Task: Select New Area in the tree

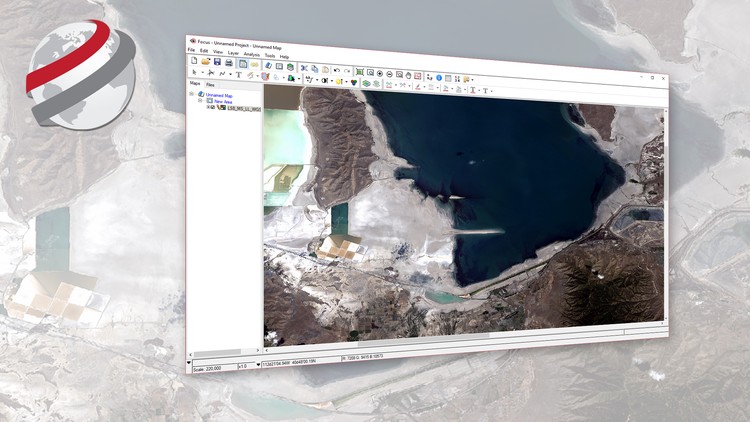Action: [223, 101]
